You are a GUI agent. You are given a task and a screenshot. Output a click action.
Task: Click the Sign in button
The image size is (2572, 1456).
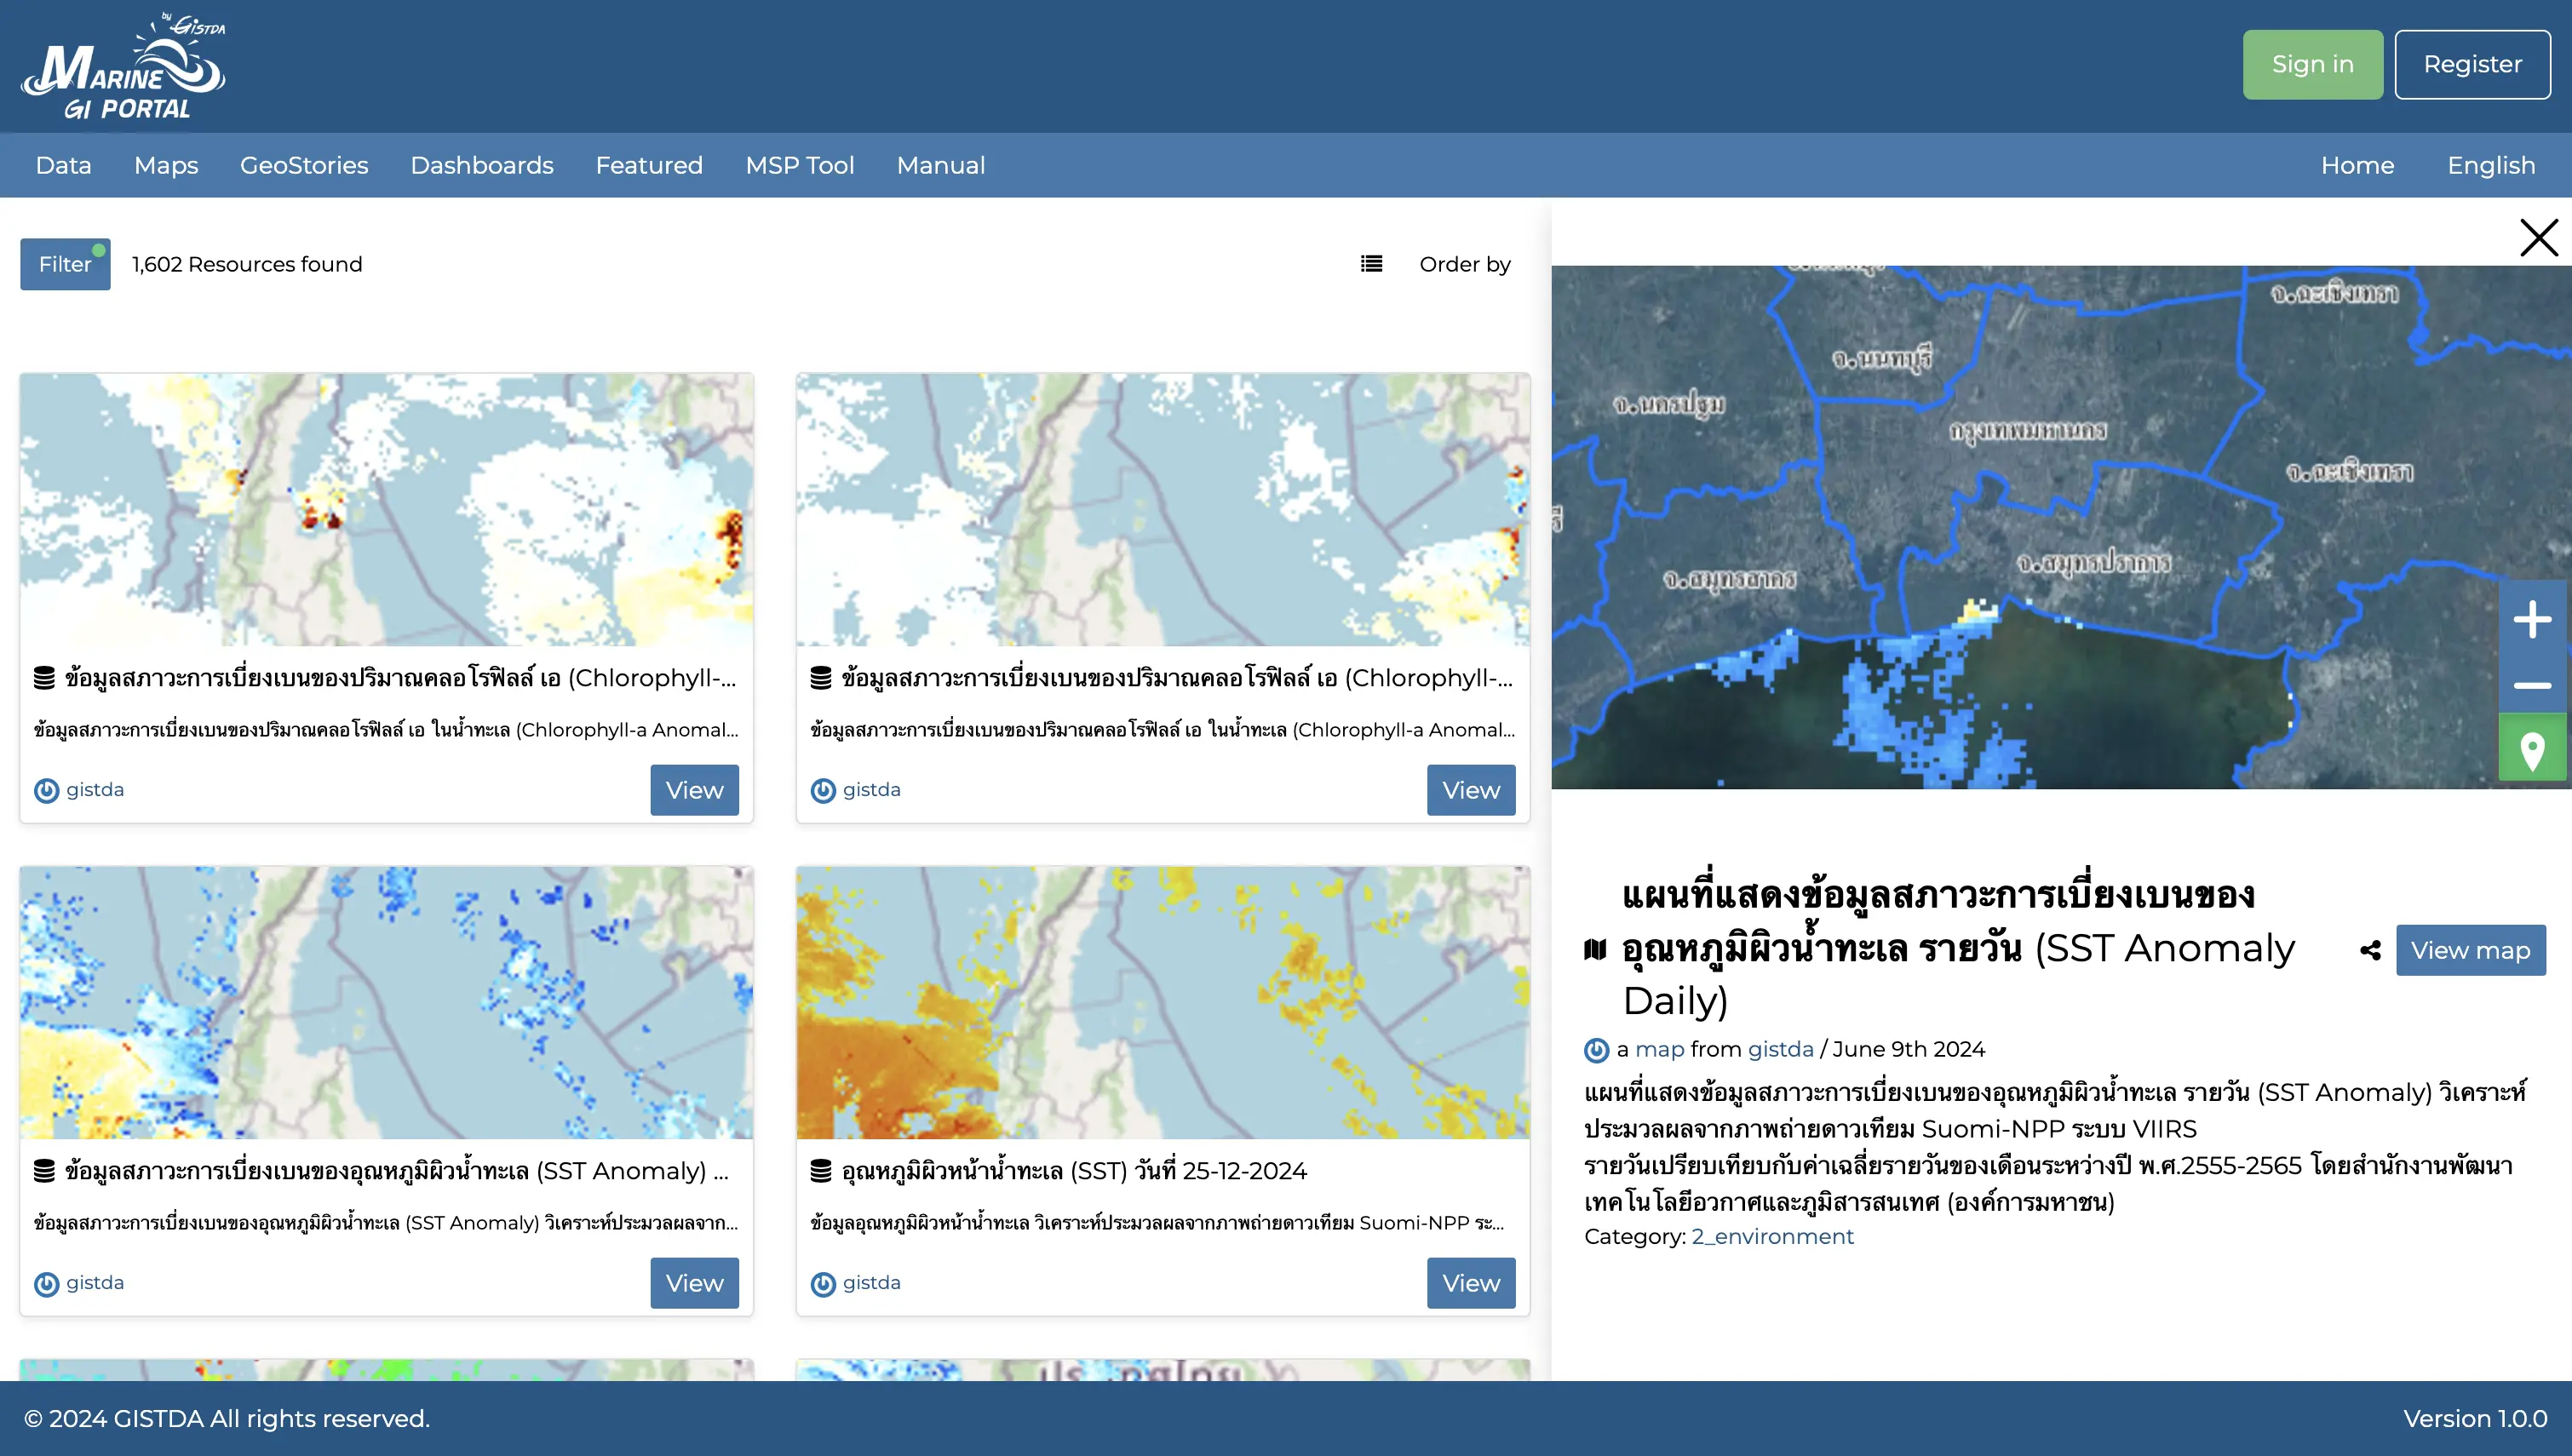click(x=2312, y=64)
